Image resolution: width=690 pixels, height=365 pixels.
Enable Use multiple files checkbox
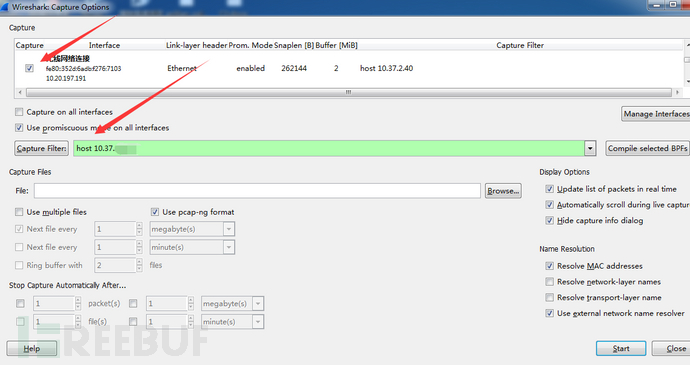[x=19, y=212]
